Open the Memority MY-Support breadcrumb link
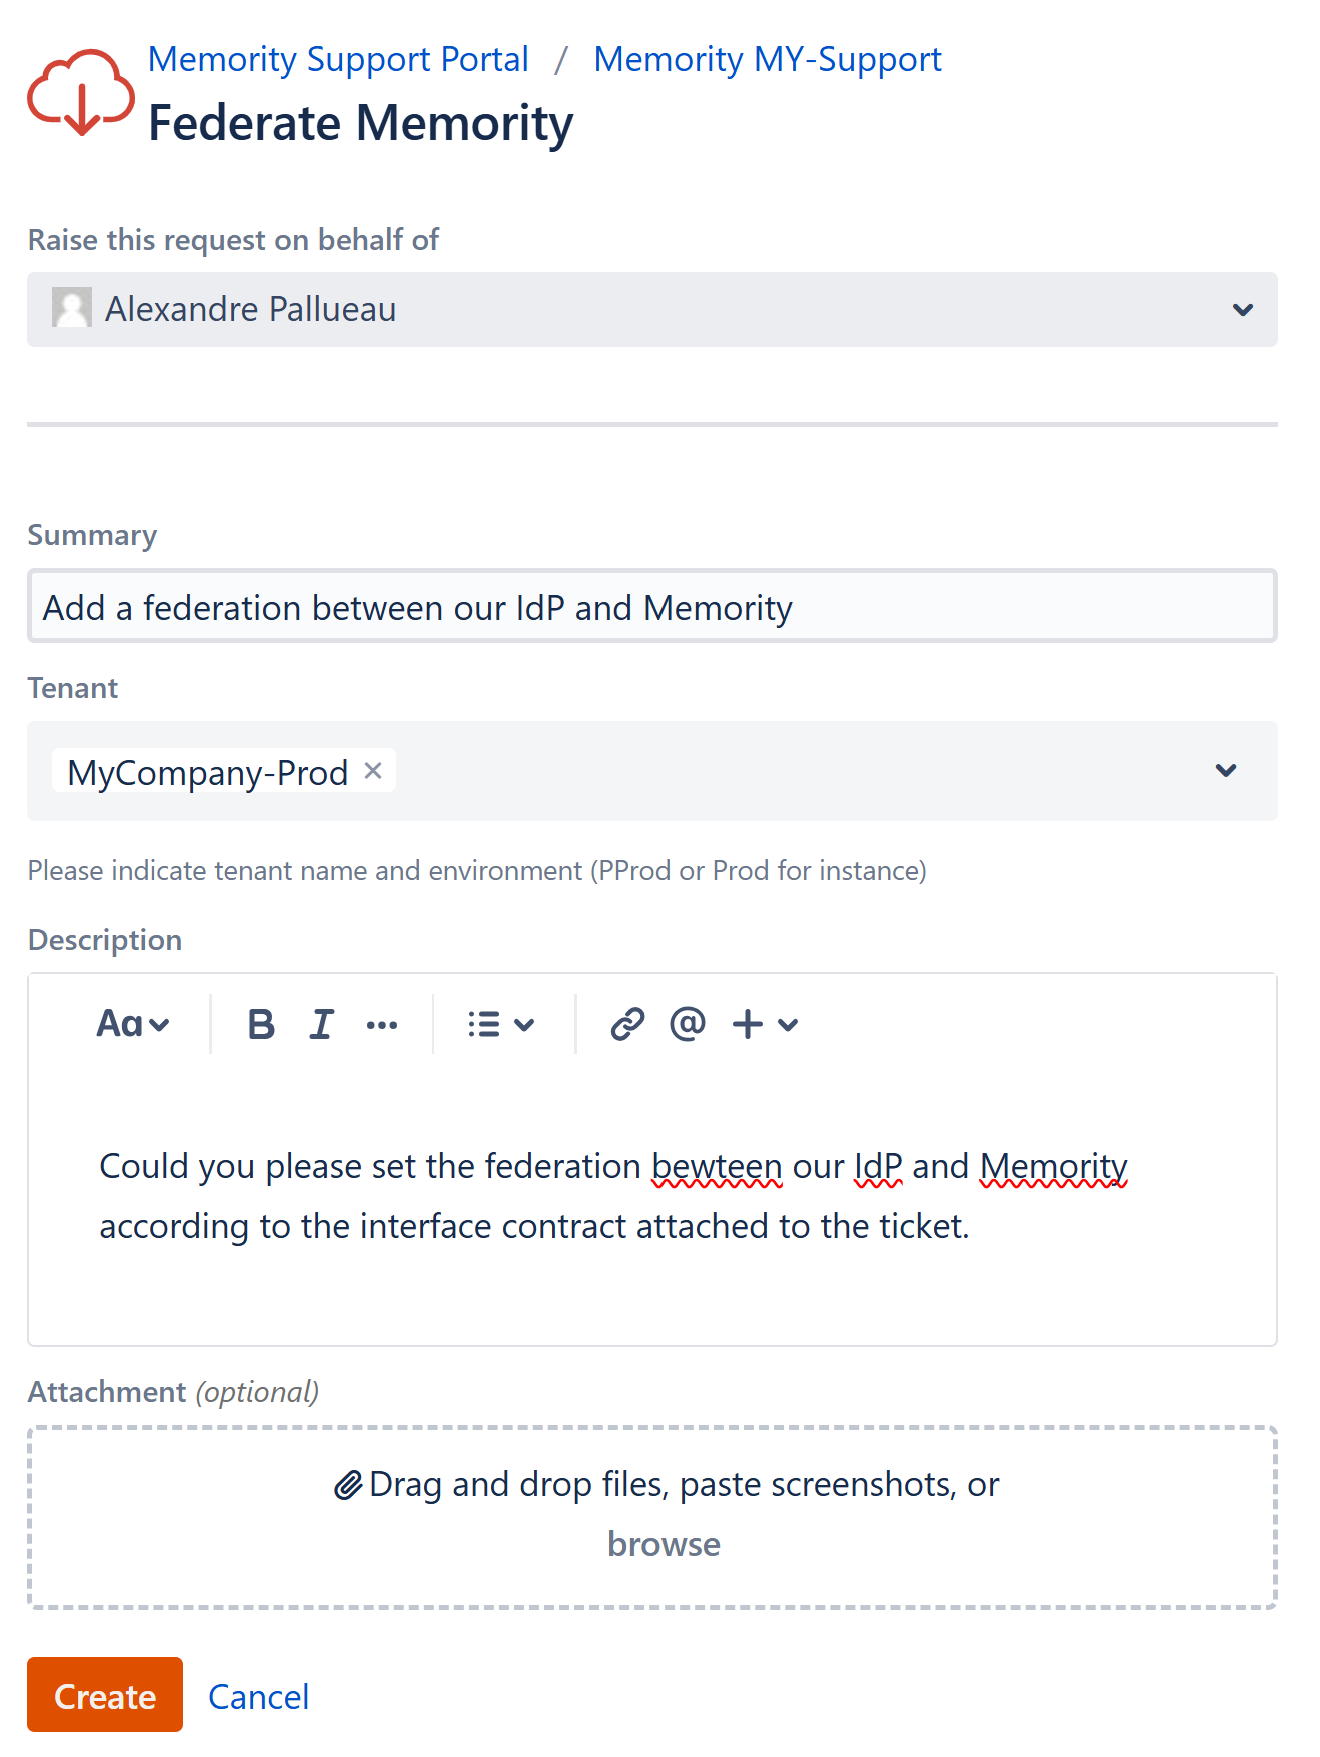 tap(767, 59)
